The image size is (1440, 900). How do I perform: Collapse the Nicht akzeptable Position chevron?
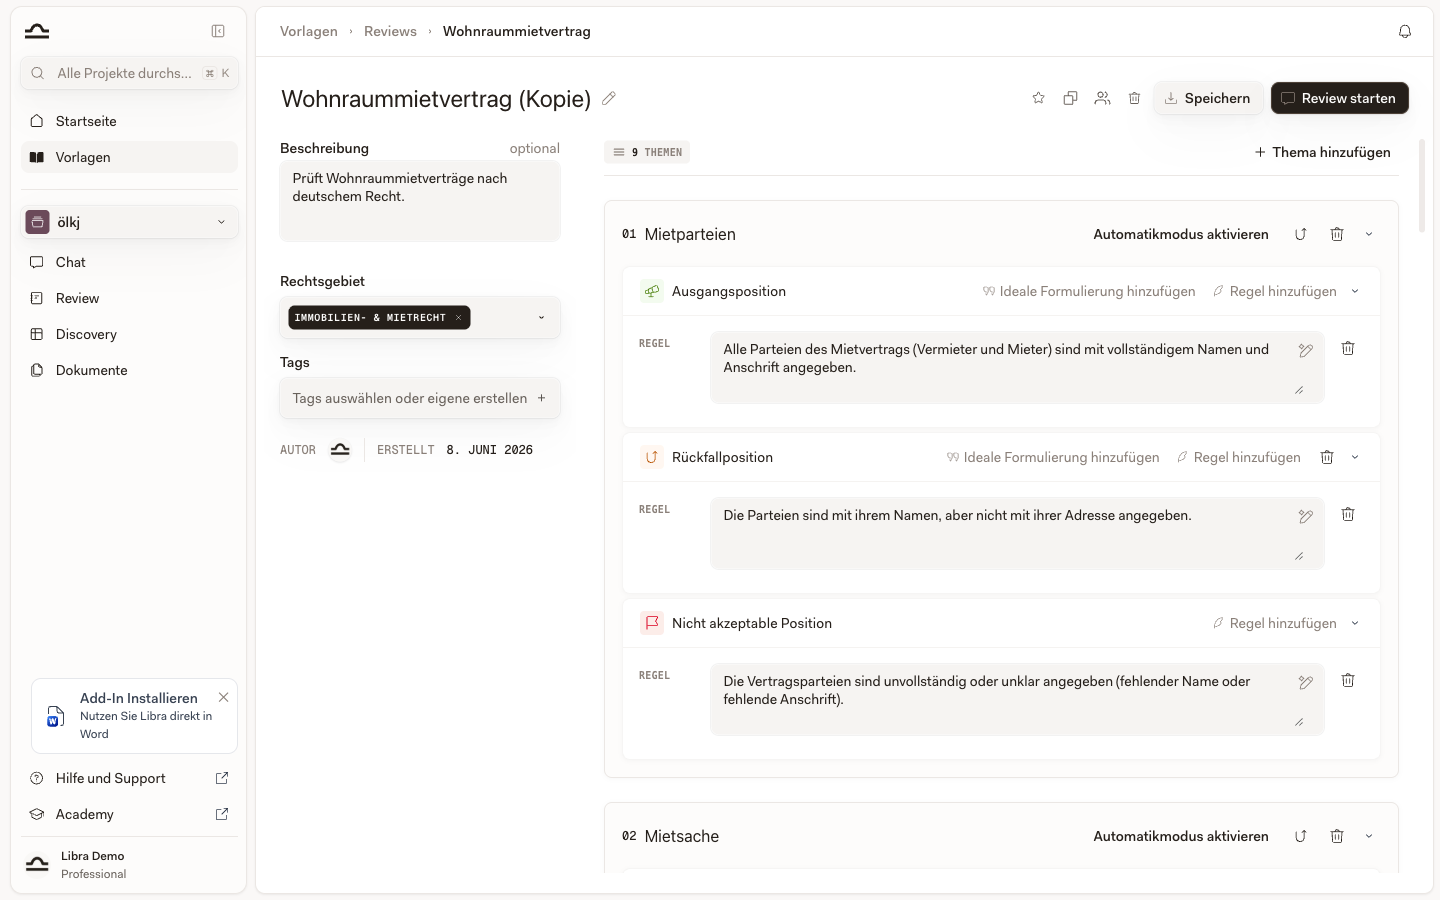1355,623
